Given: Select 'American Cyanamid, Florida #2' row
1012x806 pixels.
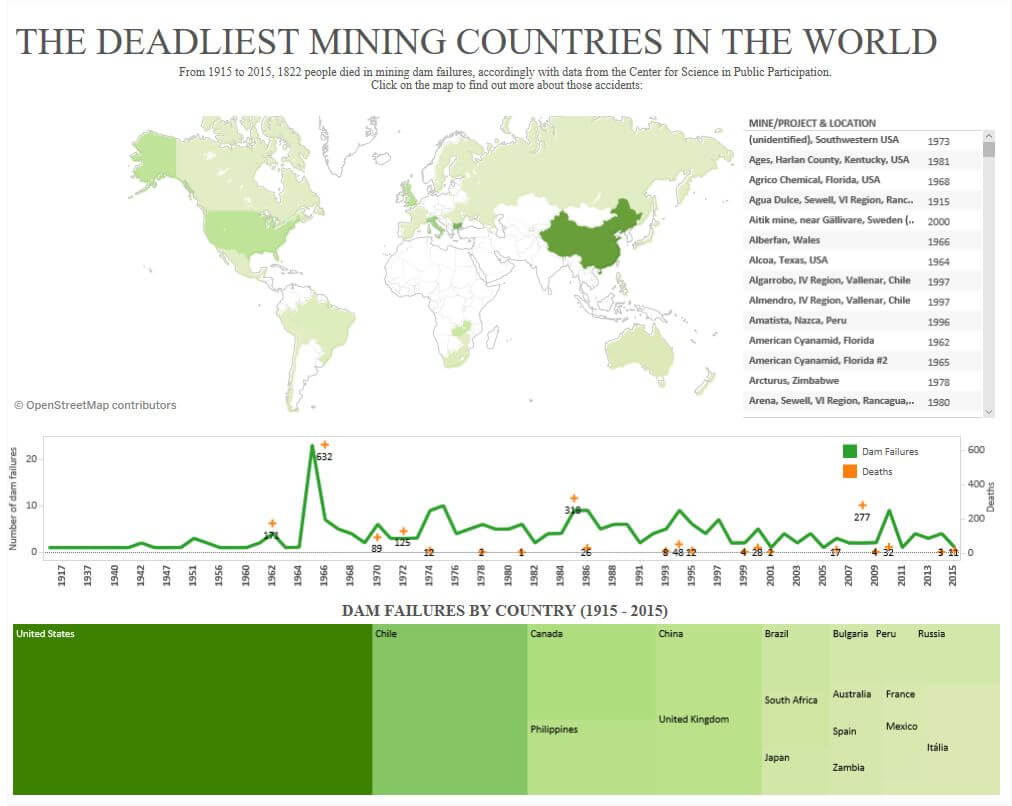Looking at the screenshot, I should pos(862,361).
